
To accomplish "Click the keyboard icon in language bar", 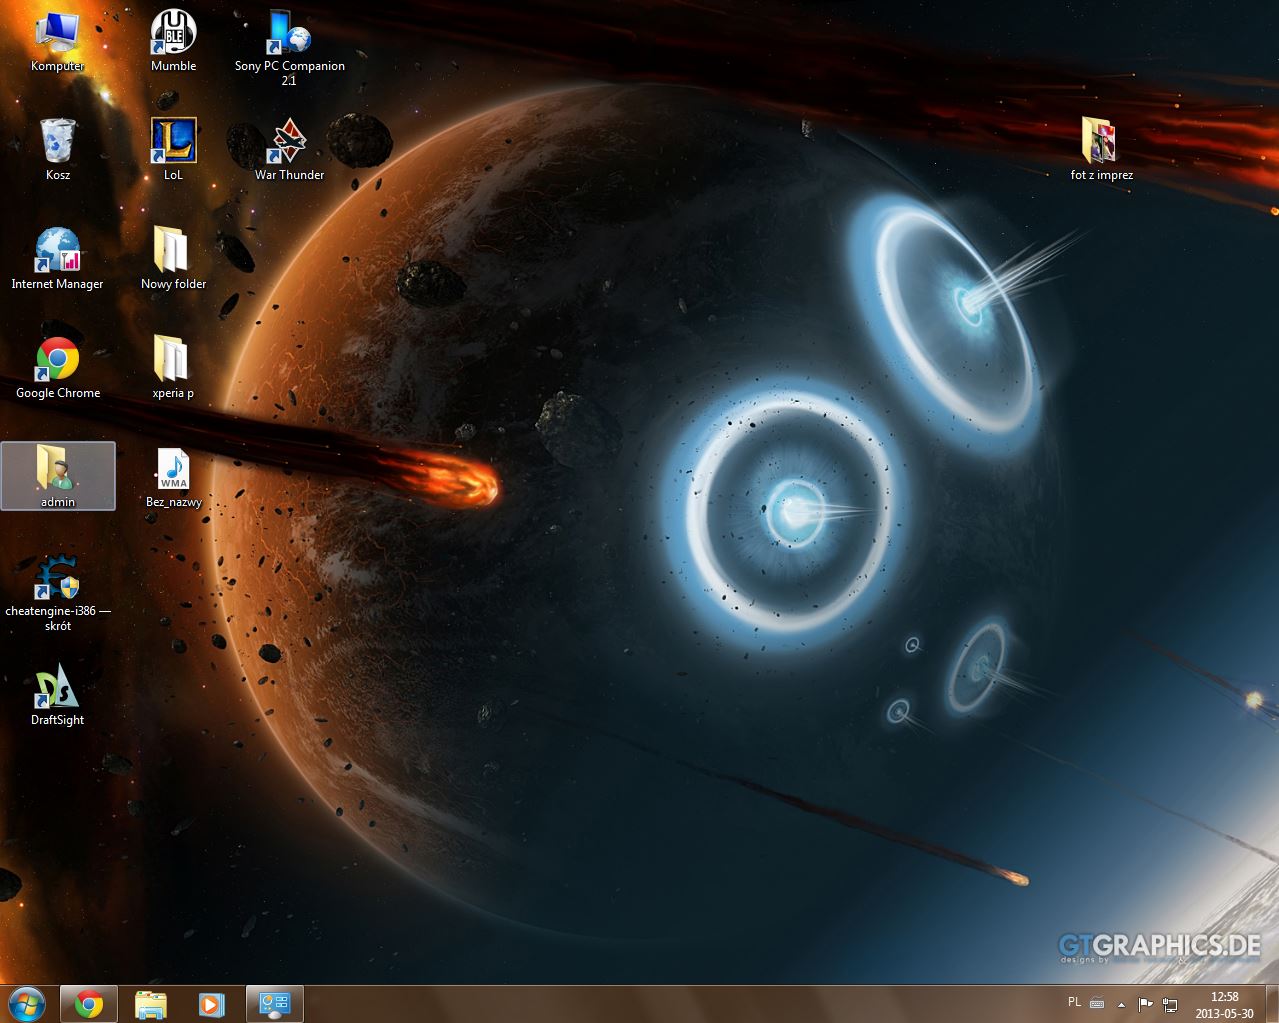I will [1097, 1004].
